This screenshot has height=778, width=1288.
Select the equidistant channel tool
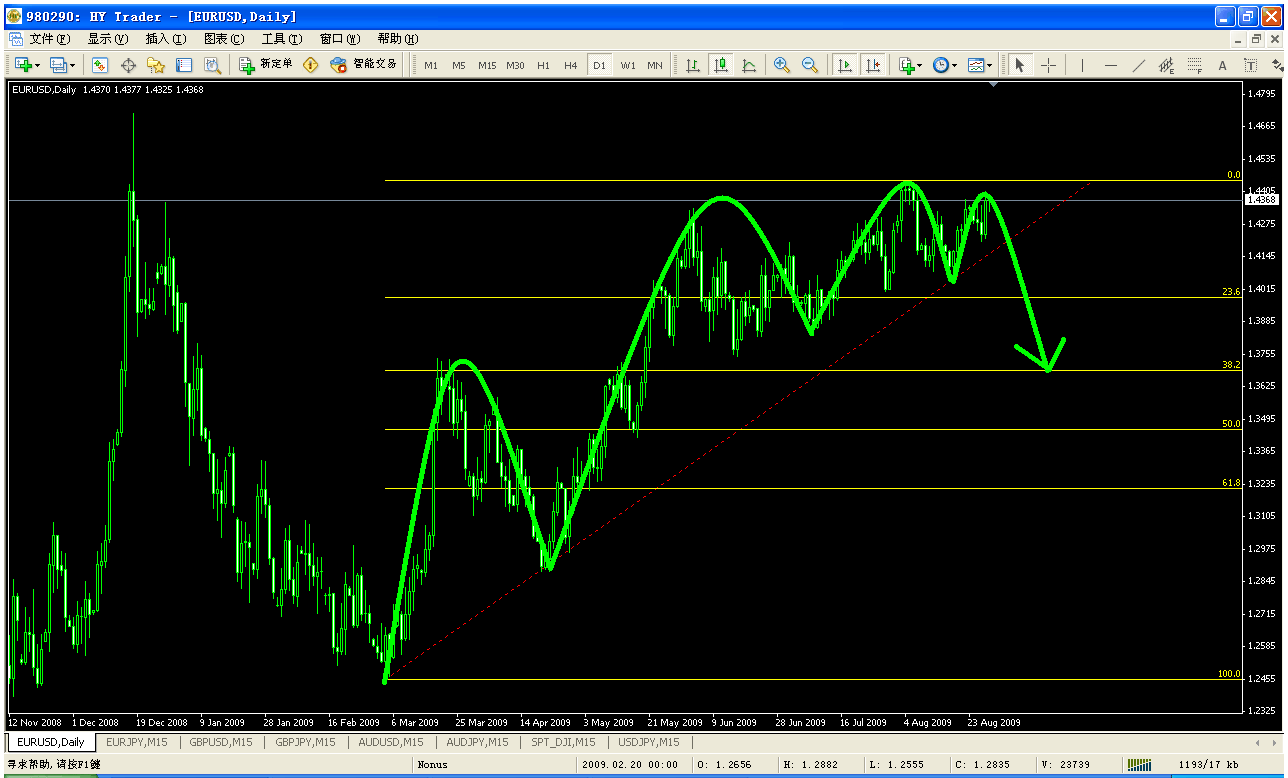(x=1166, y=65)
